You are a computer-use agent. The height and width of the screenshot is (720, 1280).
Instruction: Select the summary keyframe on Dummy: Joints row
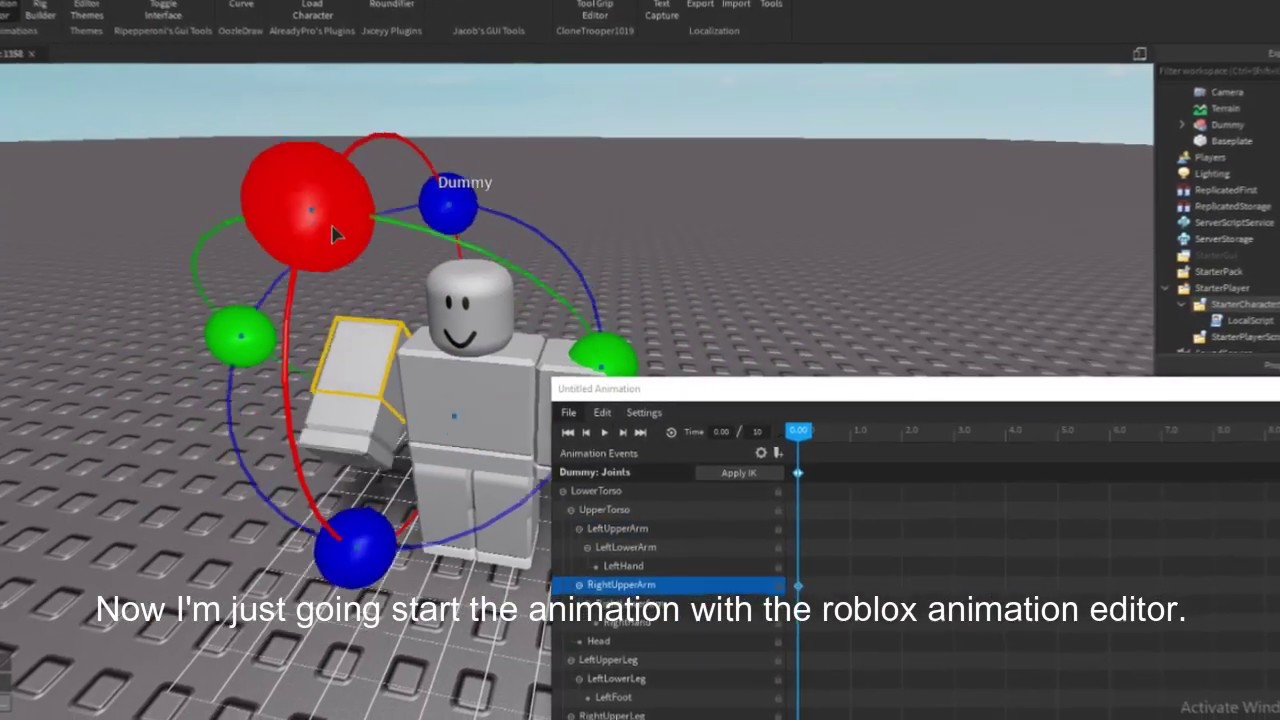(x=798, y=472)
